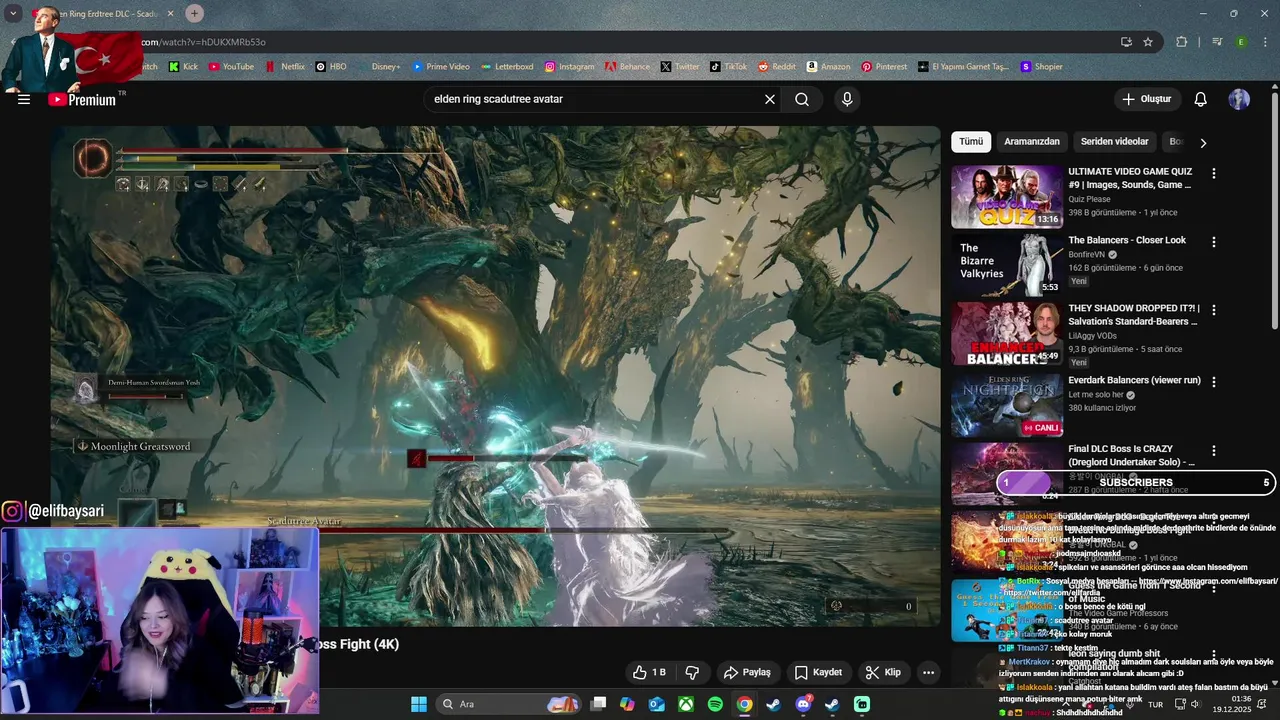This screenshot has height=720, width=1280.
Task: Install or cast via address bar screen icon
Action: pos(1126,42)
